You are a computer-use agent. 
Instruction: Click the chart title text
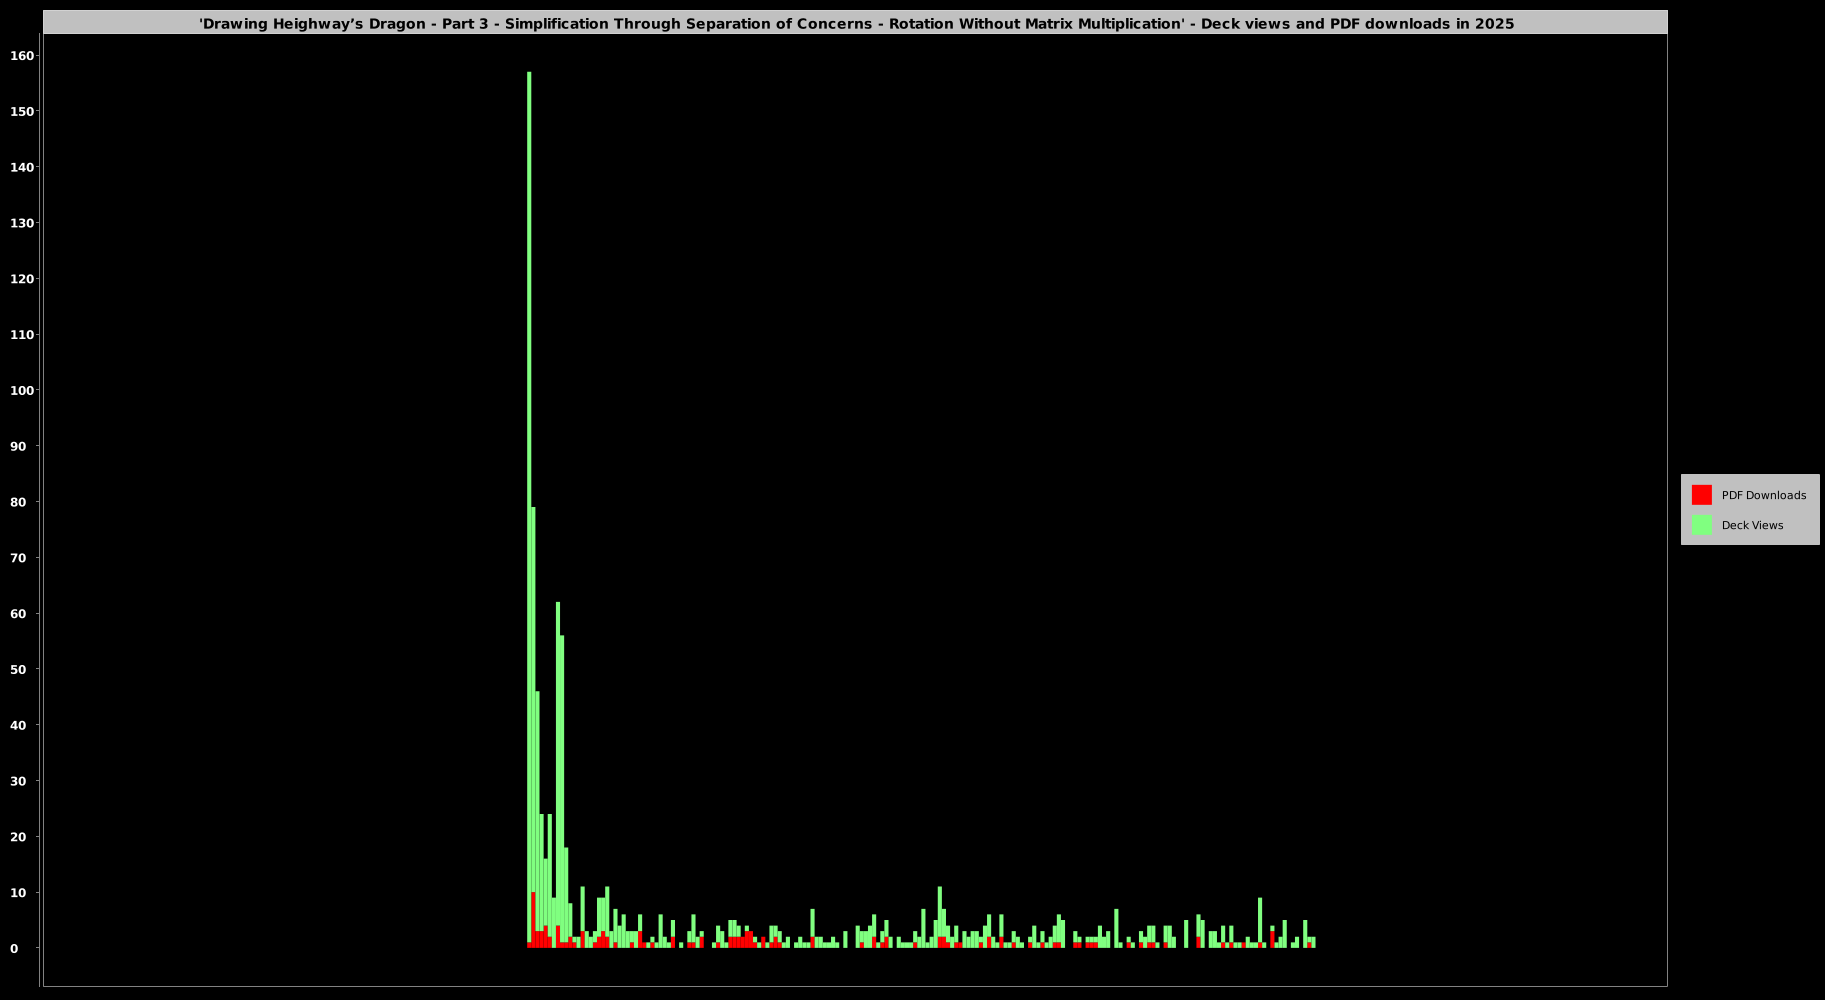(856, 24)
